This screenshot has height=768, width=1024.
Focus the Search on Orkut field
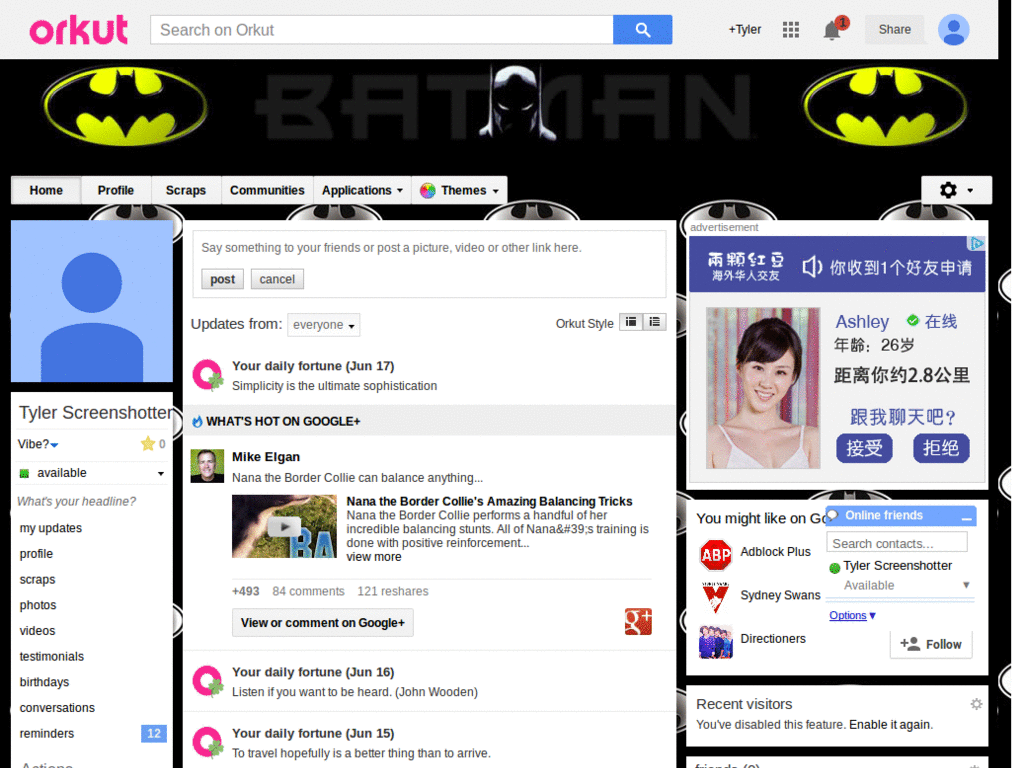point(381,30)
